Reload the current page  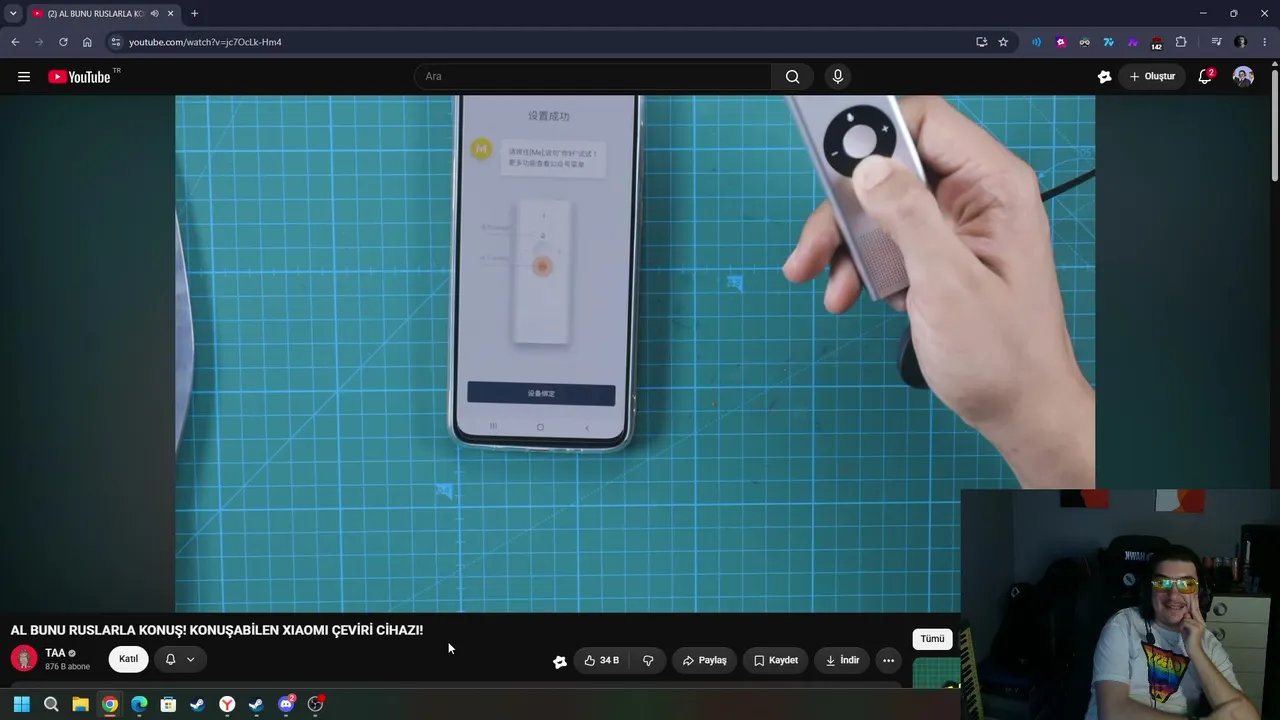63,42
